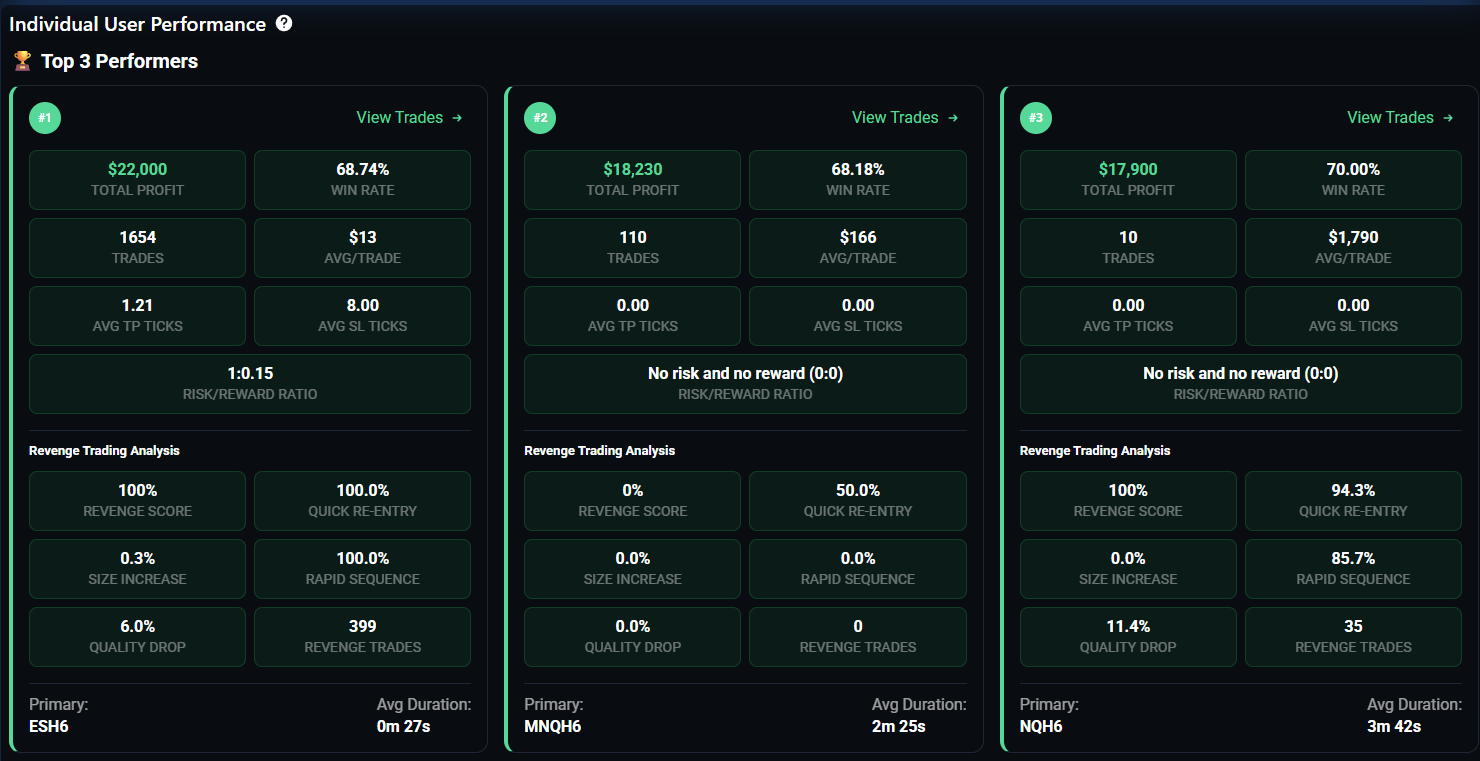The image size is (1480, 761).
Task: Click the 399 Revenge Trades card
Action: coord(362,636)
